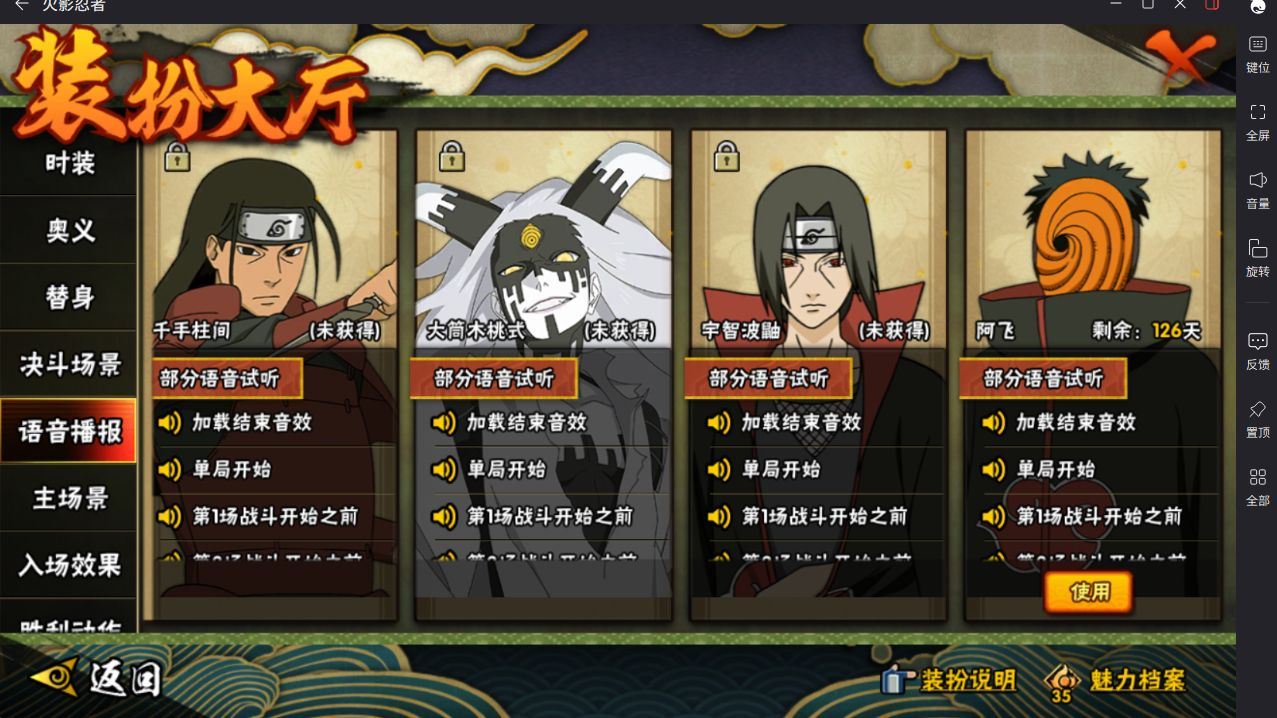The image size is (1277, 718).
Task: Close 装扮大厅 with the orange X
Action: coord(1181,58)
